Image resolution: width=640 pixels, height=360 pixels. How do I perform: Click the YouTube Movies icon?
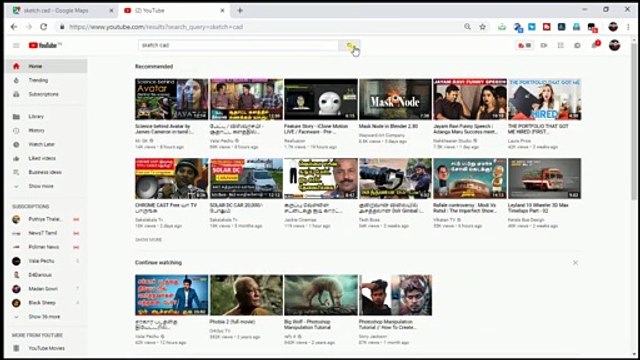click(16, 348)
